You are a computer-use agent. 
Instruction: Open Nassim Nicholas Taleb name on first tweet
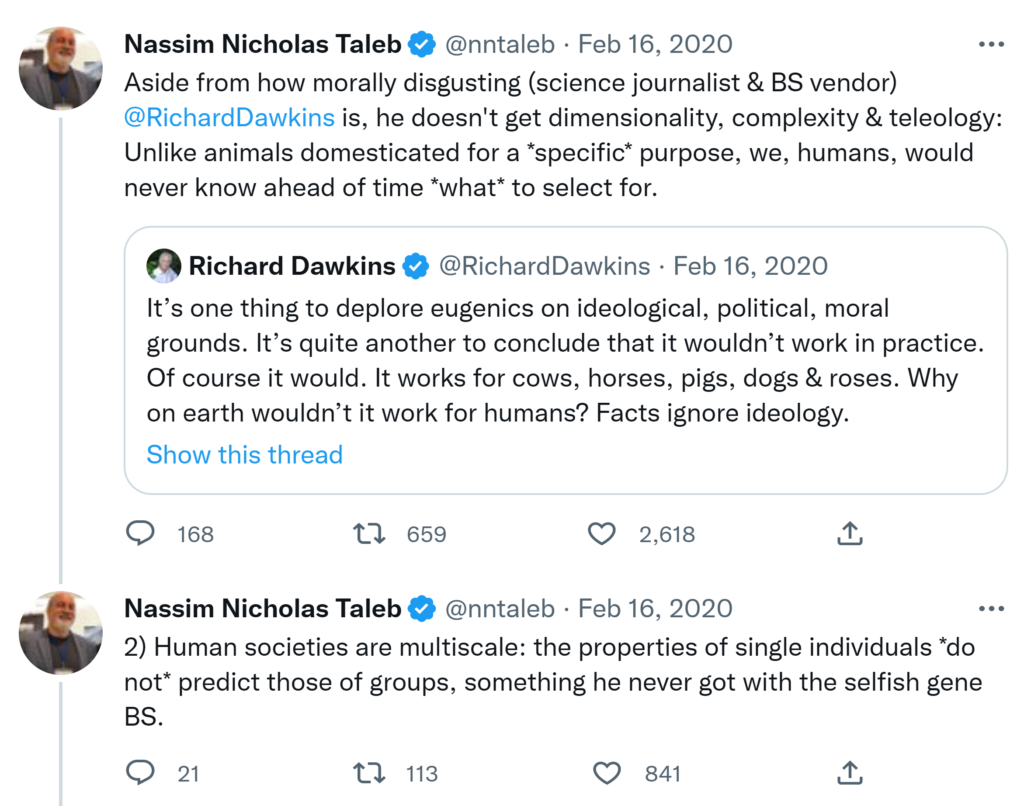tap(263, 45)
